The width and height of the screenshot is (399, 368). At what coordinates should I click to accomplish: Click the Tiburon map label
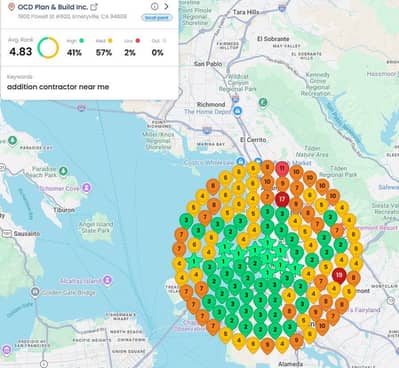tap(64, 210)
